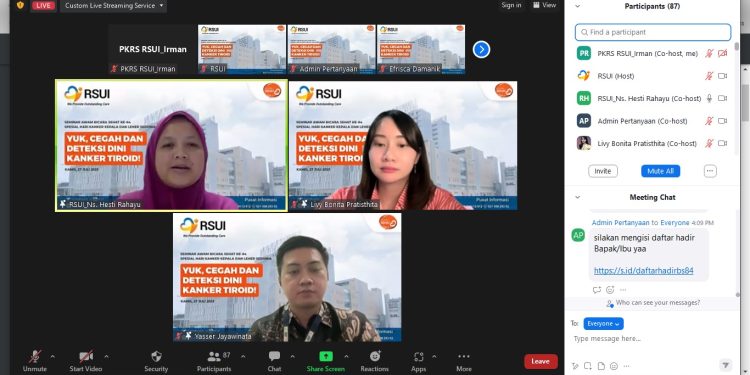Show next gallery page with blue arrow
Image resolution: width=750 pixels, height=375 pixels.
tap(481, 49)
